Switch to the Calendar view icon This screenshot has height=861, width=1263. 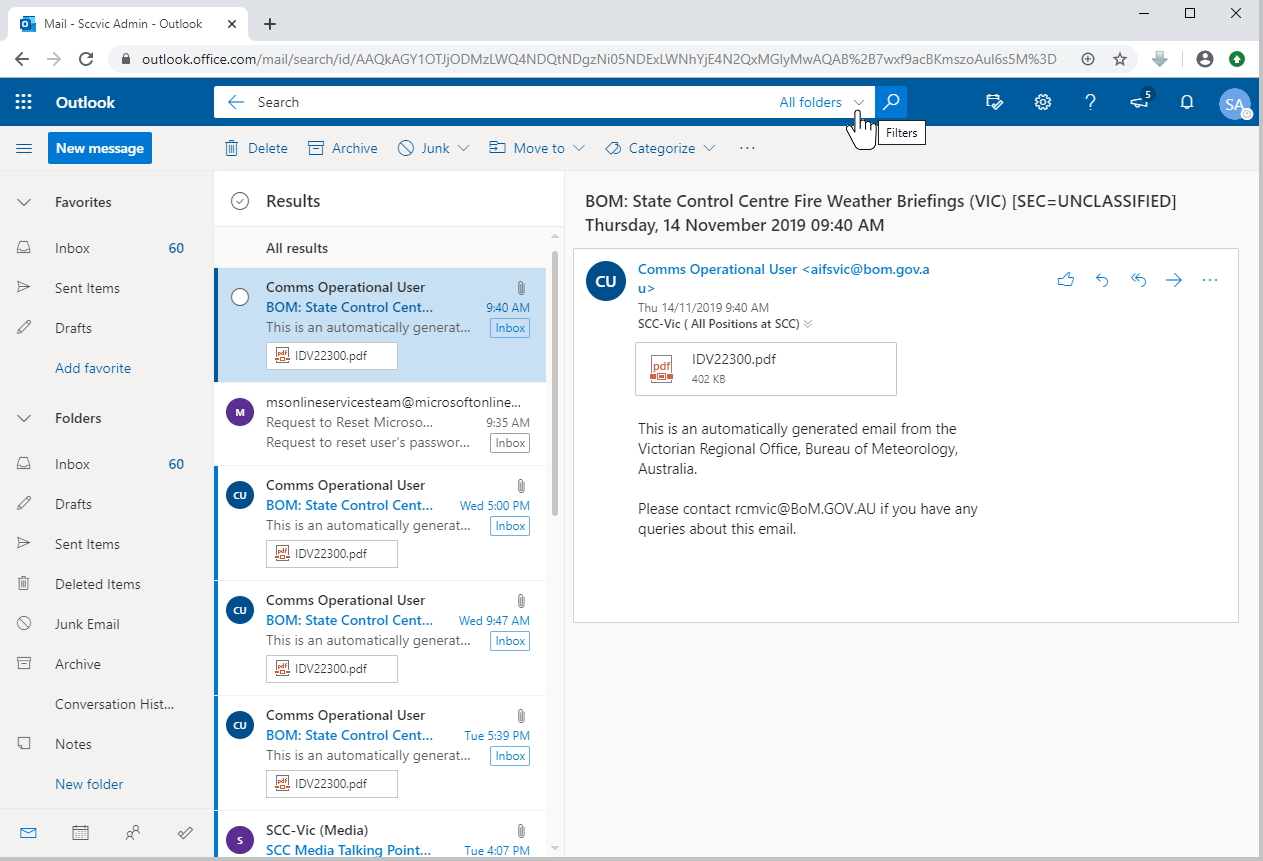pyautogui.click(x=80, y=832)
